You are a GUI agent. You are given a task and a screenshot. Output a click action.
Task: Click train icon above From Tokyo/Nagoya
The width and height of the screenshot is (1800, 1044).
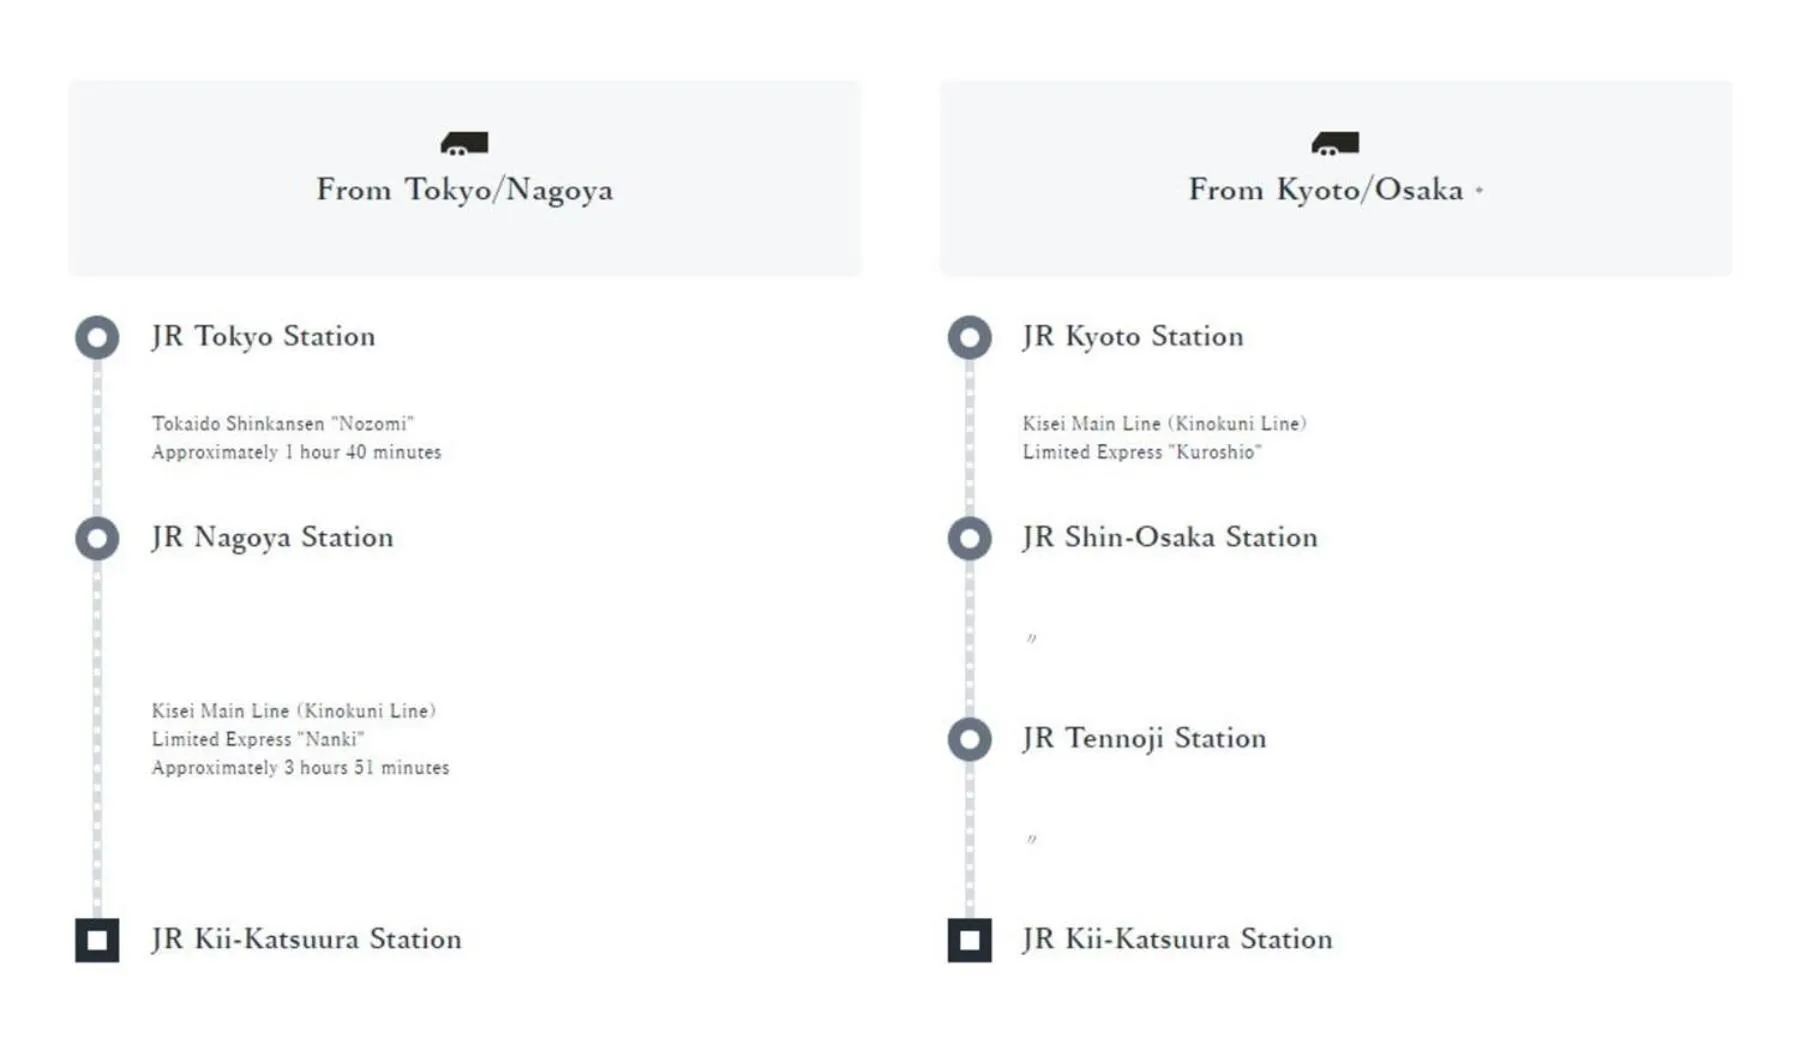(464, 144)
